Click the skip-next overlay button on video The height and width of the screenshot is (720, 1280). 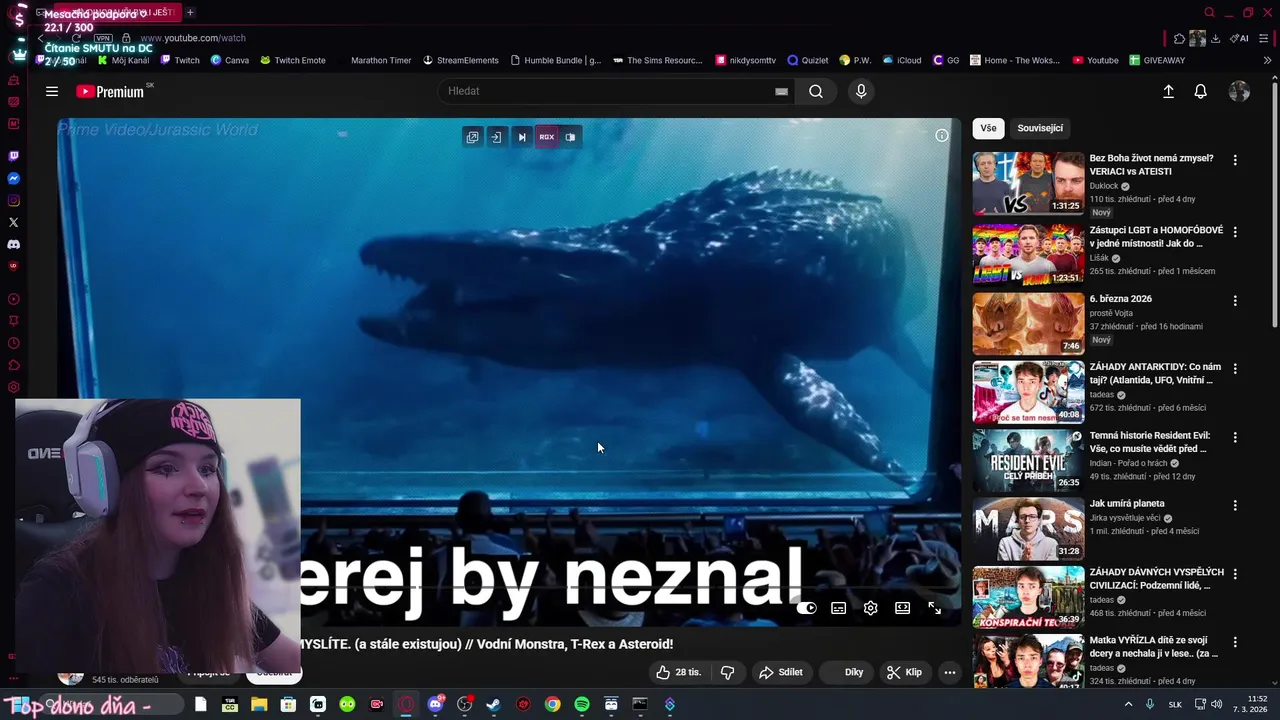point(521,137)
